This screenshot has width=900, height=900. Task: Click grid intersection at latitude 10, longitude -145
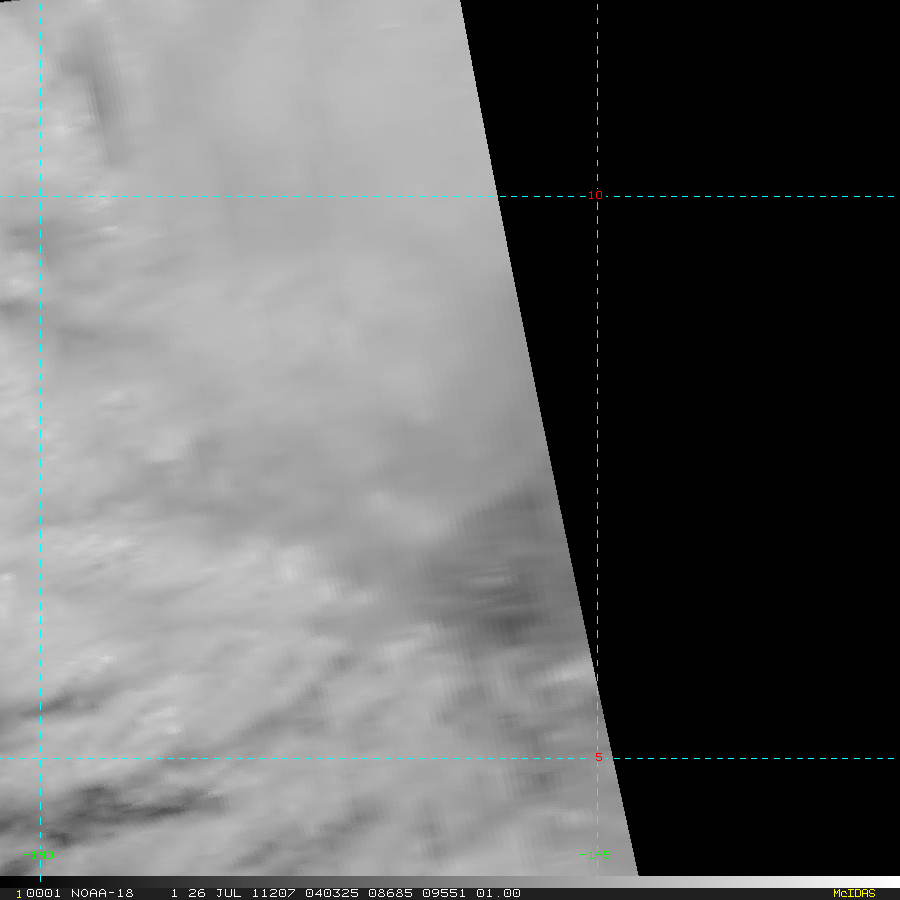pos(598,196)
